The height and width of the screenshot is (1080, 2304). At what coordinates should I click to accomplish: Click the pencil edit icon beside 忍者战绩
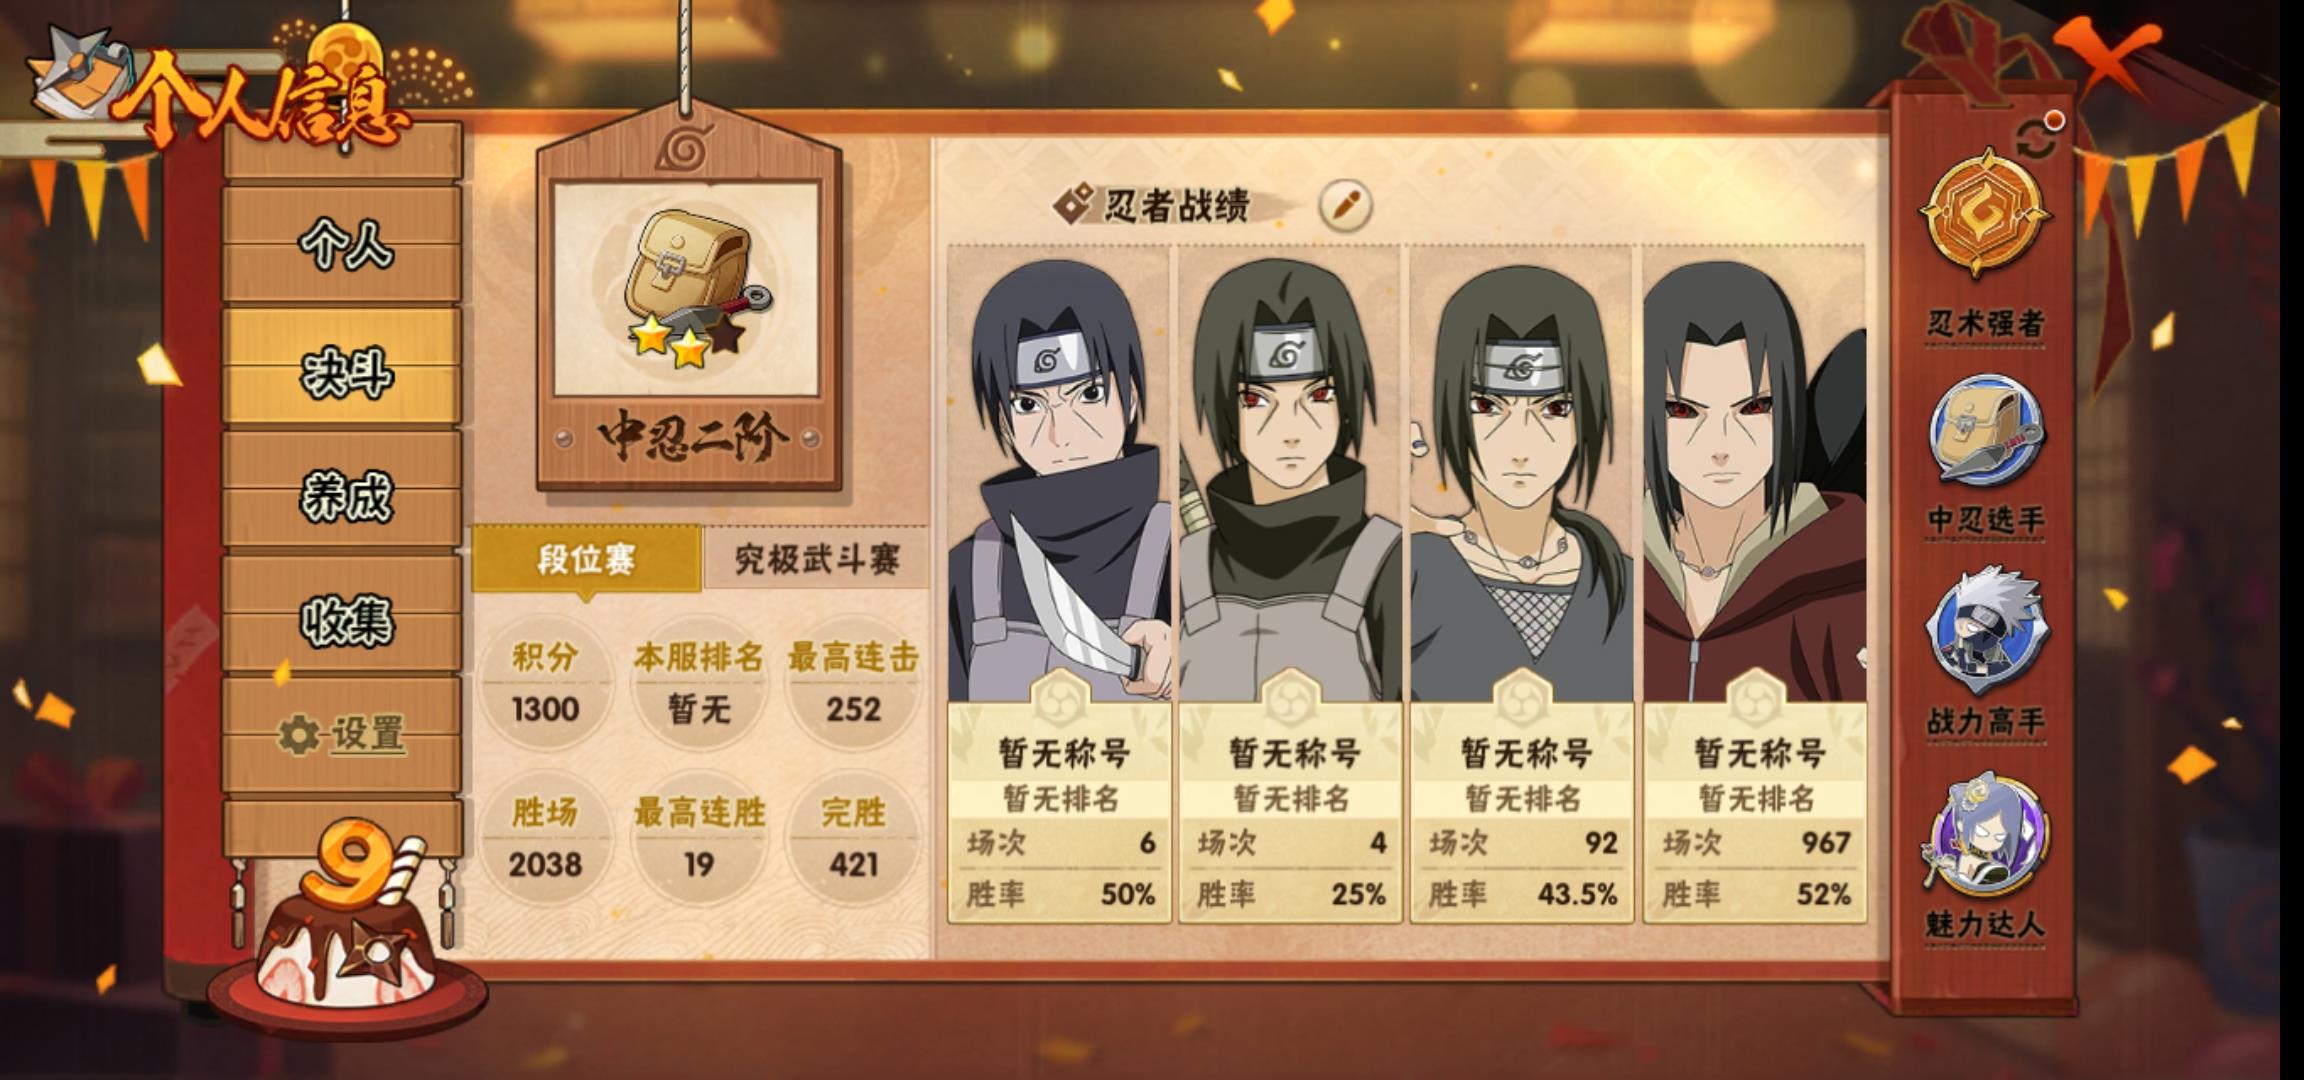pos(1345,205)
